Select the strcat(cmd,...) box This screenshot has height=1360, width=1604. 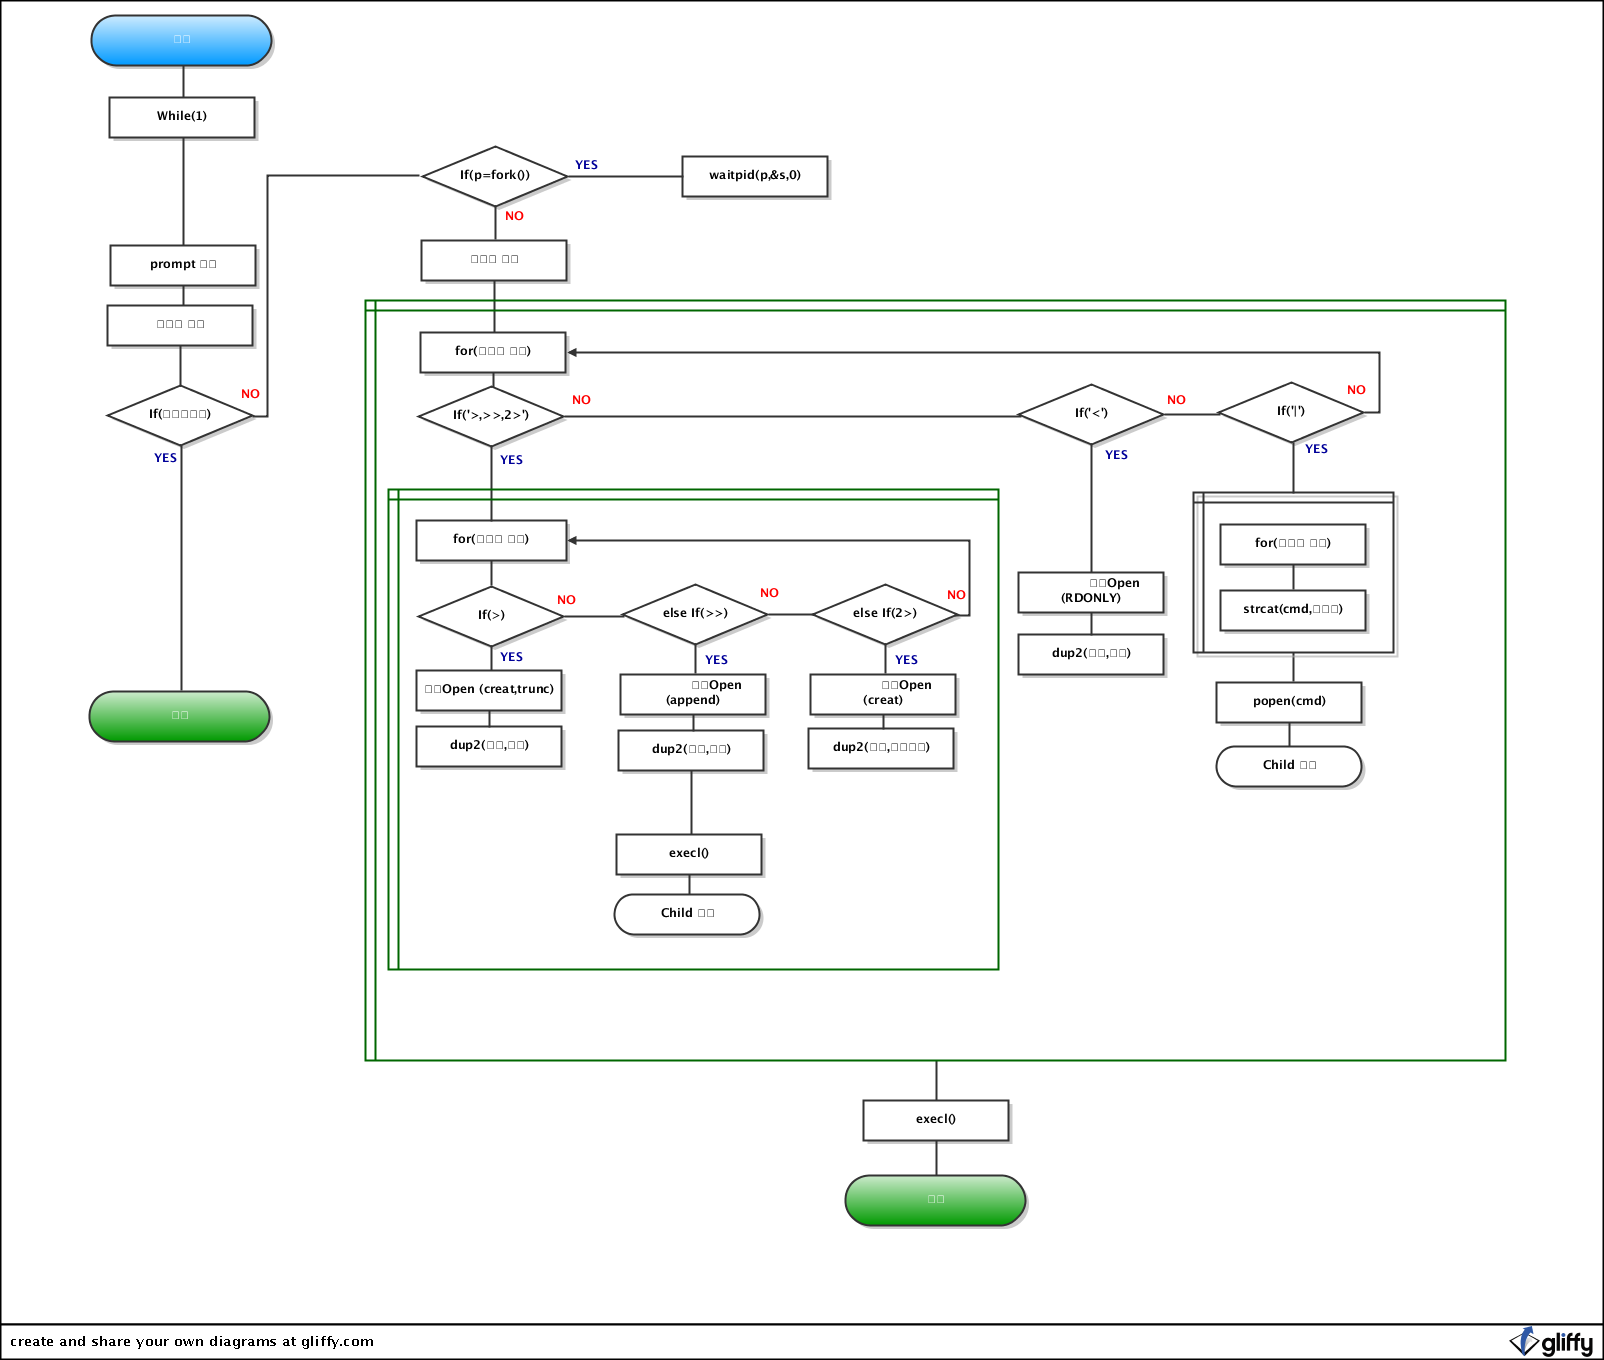[x=1293, y=610]
